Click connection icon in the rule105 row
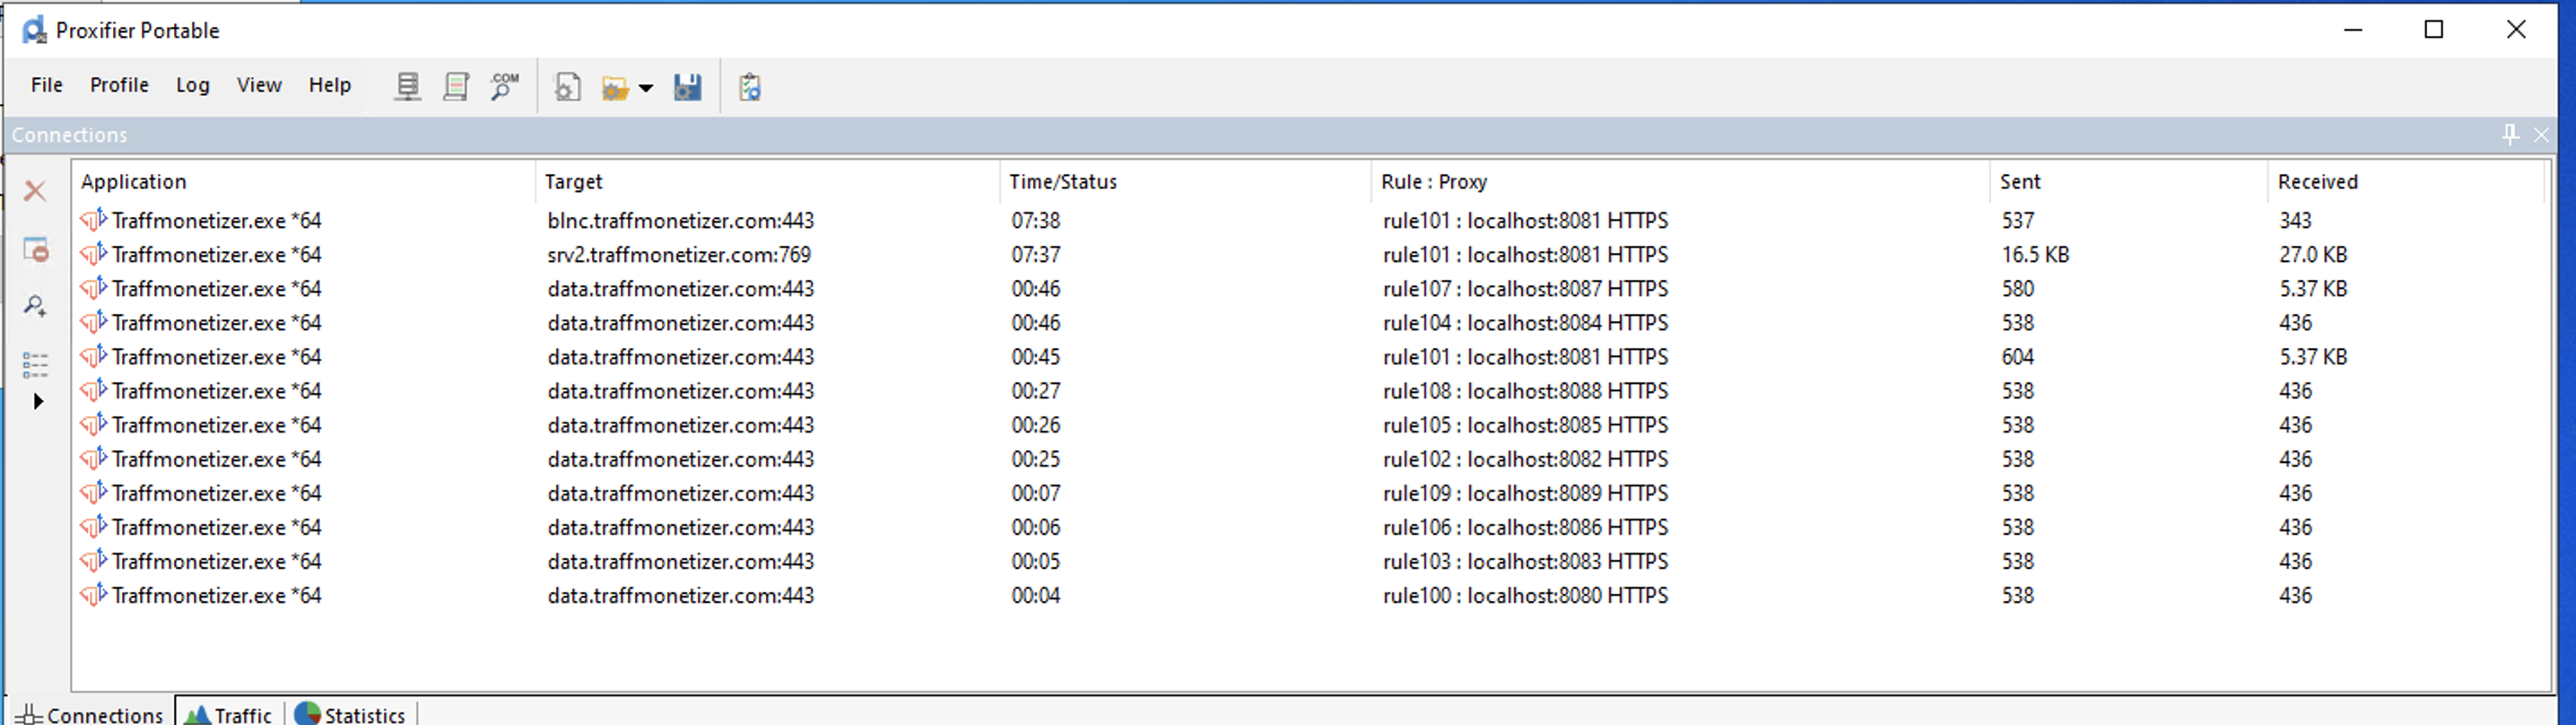The width and height of the screenshot is (2576, 725). 93,425
